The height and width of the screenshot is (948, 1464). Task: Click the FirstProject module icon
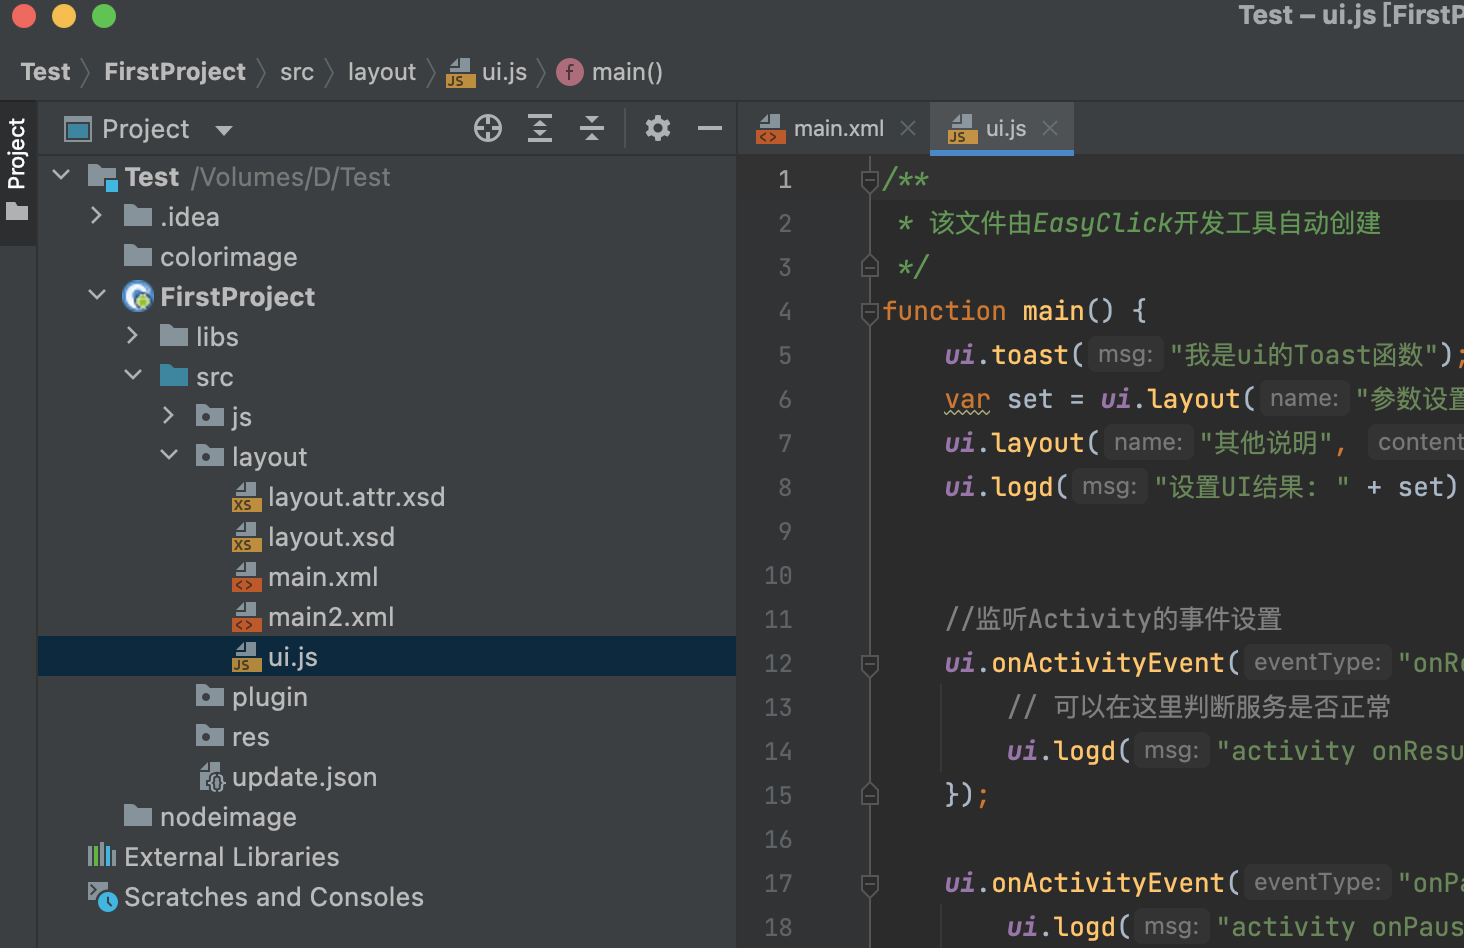[x=138, y=296]
